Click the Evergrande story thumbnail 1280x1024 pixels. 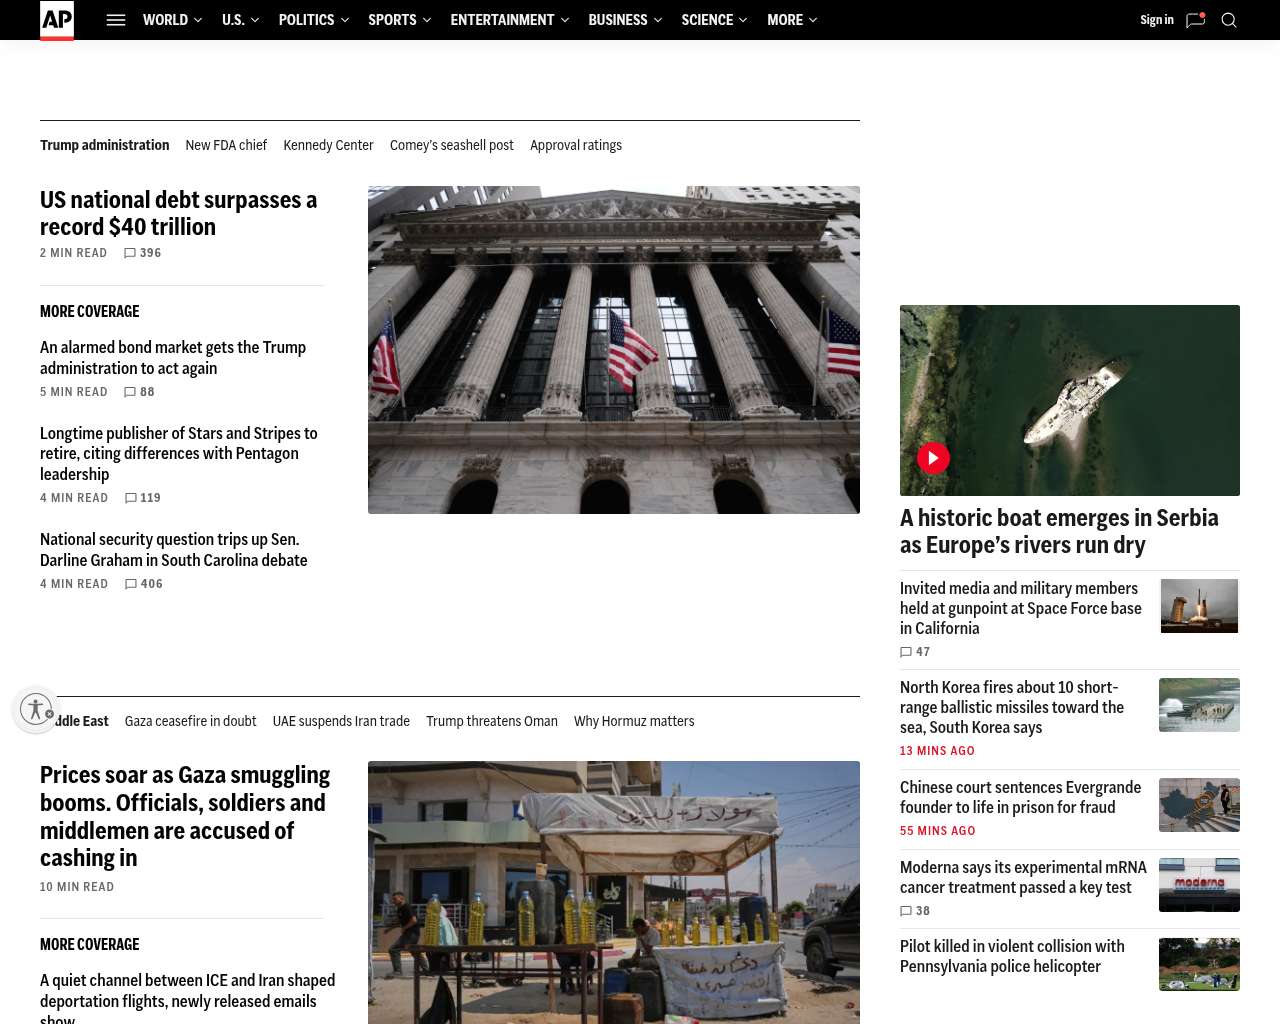[1199, 805]
